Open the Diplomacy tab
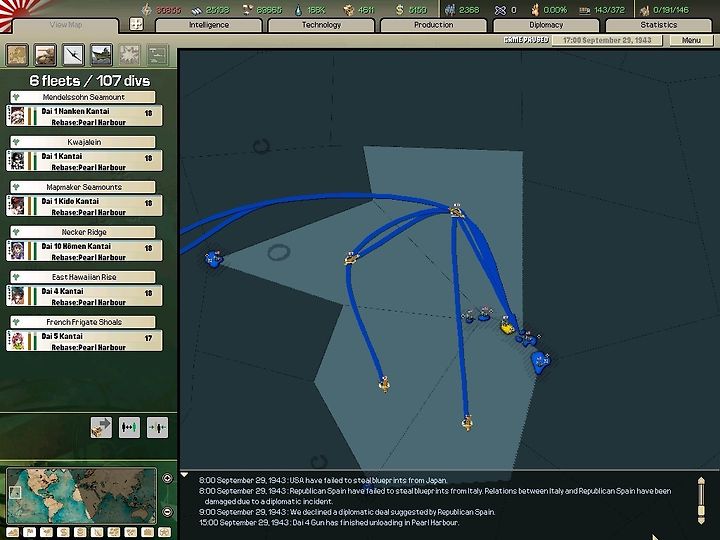Screen dimensions: 720x540 coord(546,25)
